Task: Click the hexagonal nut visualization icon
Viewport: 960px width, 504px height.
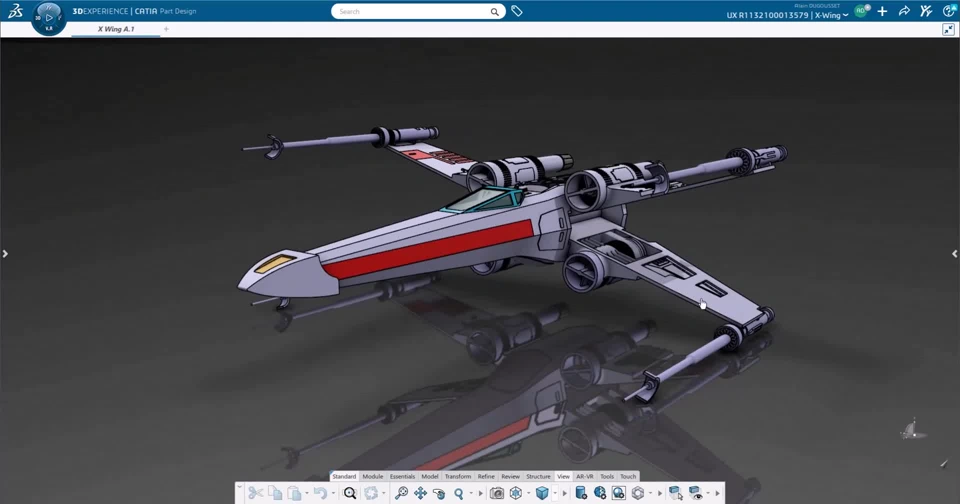Action: tap(638, 493)
